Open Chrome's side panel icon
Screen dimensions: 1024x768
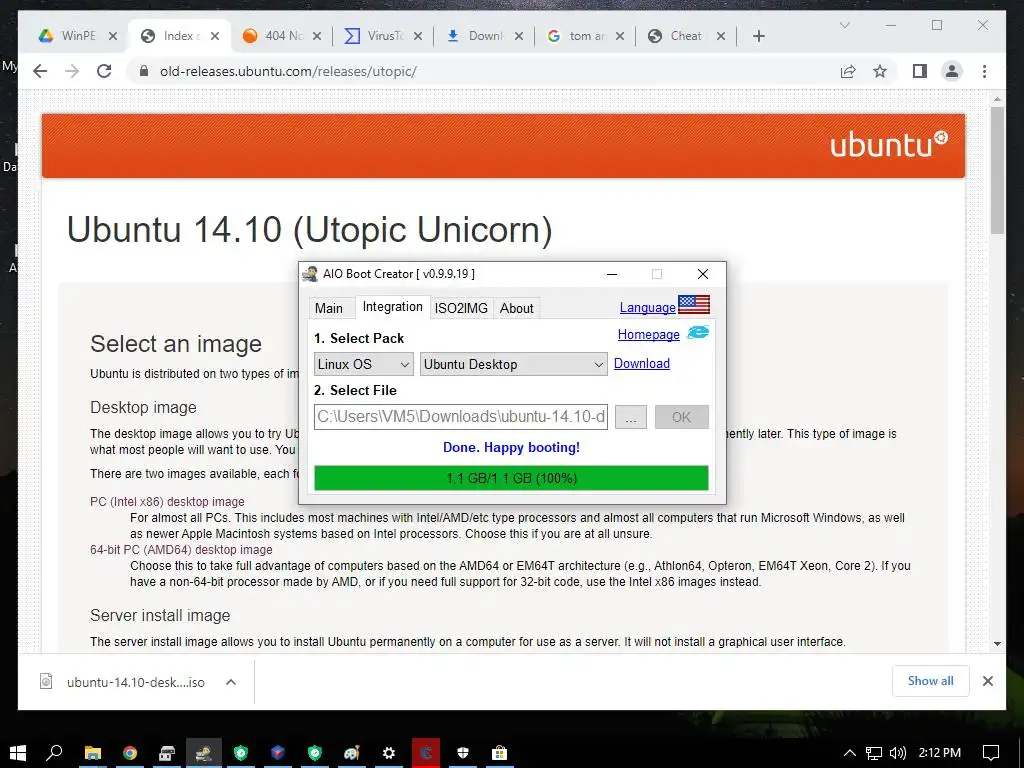click(920, 71)
